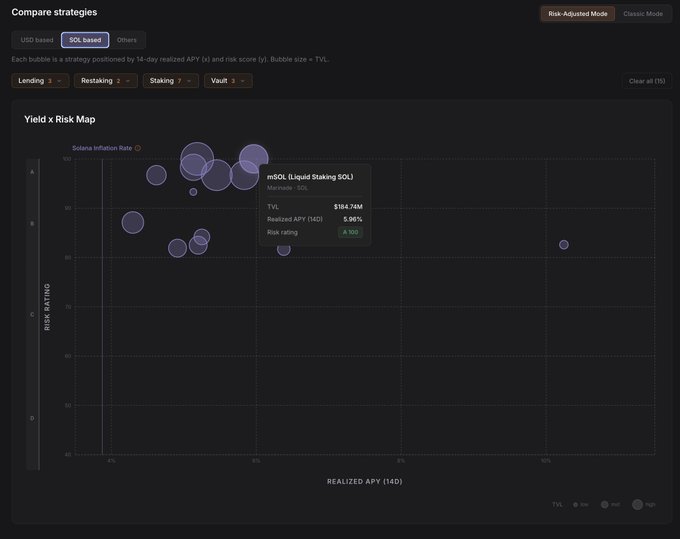The height and width of the screenshot is (539, 680).
Task: Select the Others tab
Action: (126, 40)
